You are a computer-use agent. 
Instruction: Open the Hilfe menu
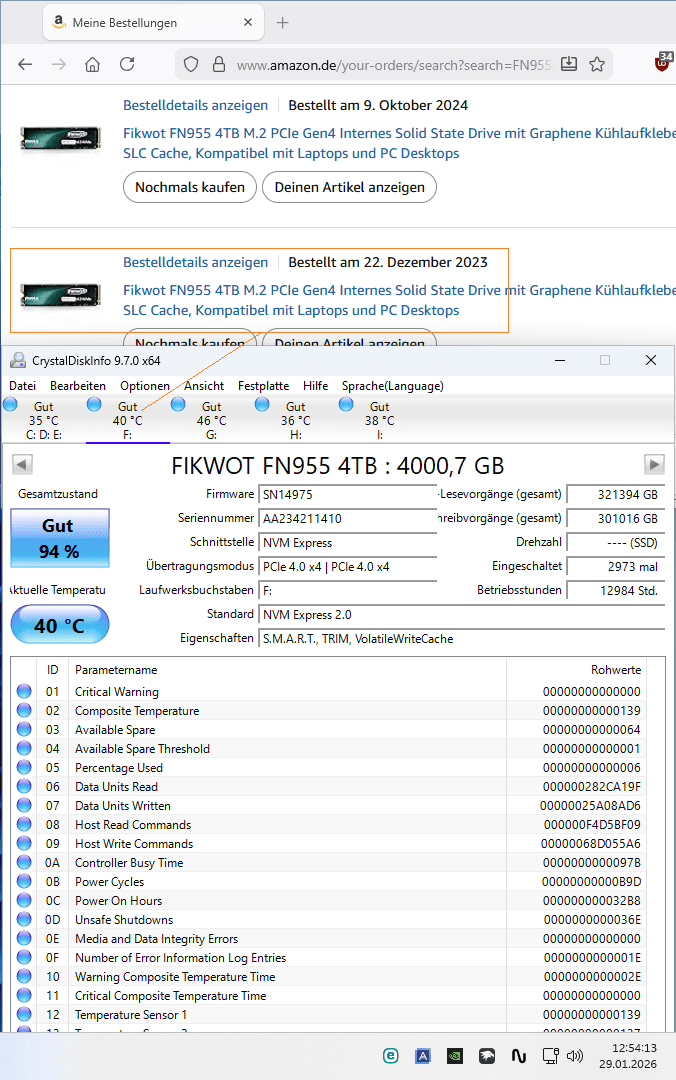(316, 386)
